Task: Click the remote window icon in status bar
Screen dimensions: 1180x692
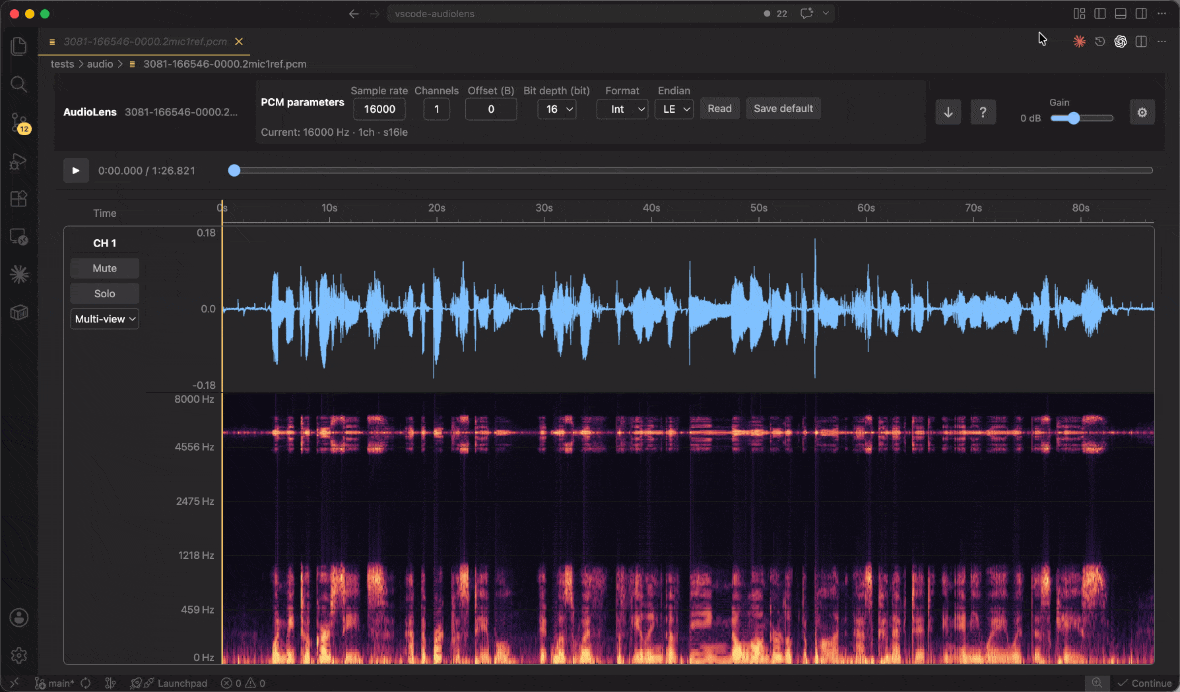Action: (14, 683)
